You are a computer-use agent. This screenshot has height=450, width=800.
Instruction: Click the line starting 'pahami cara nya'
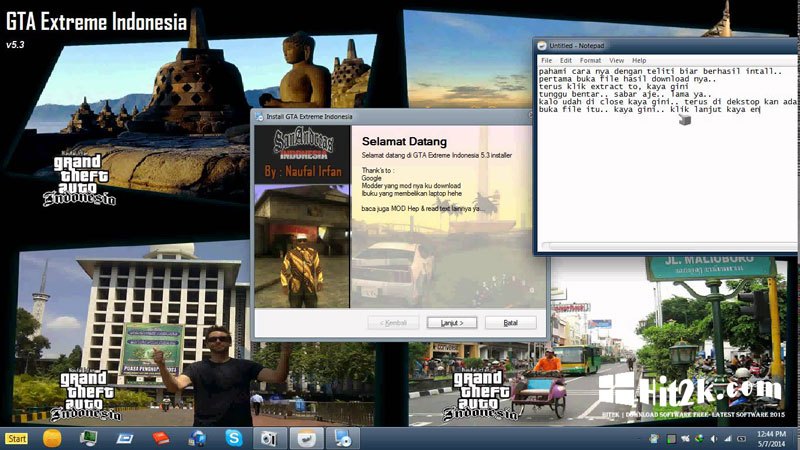tap(660, 71)
